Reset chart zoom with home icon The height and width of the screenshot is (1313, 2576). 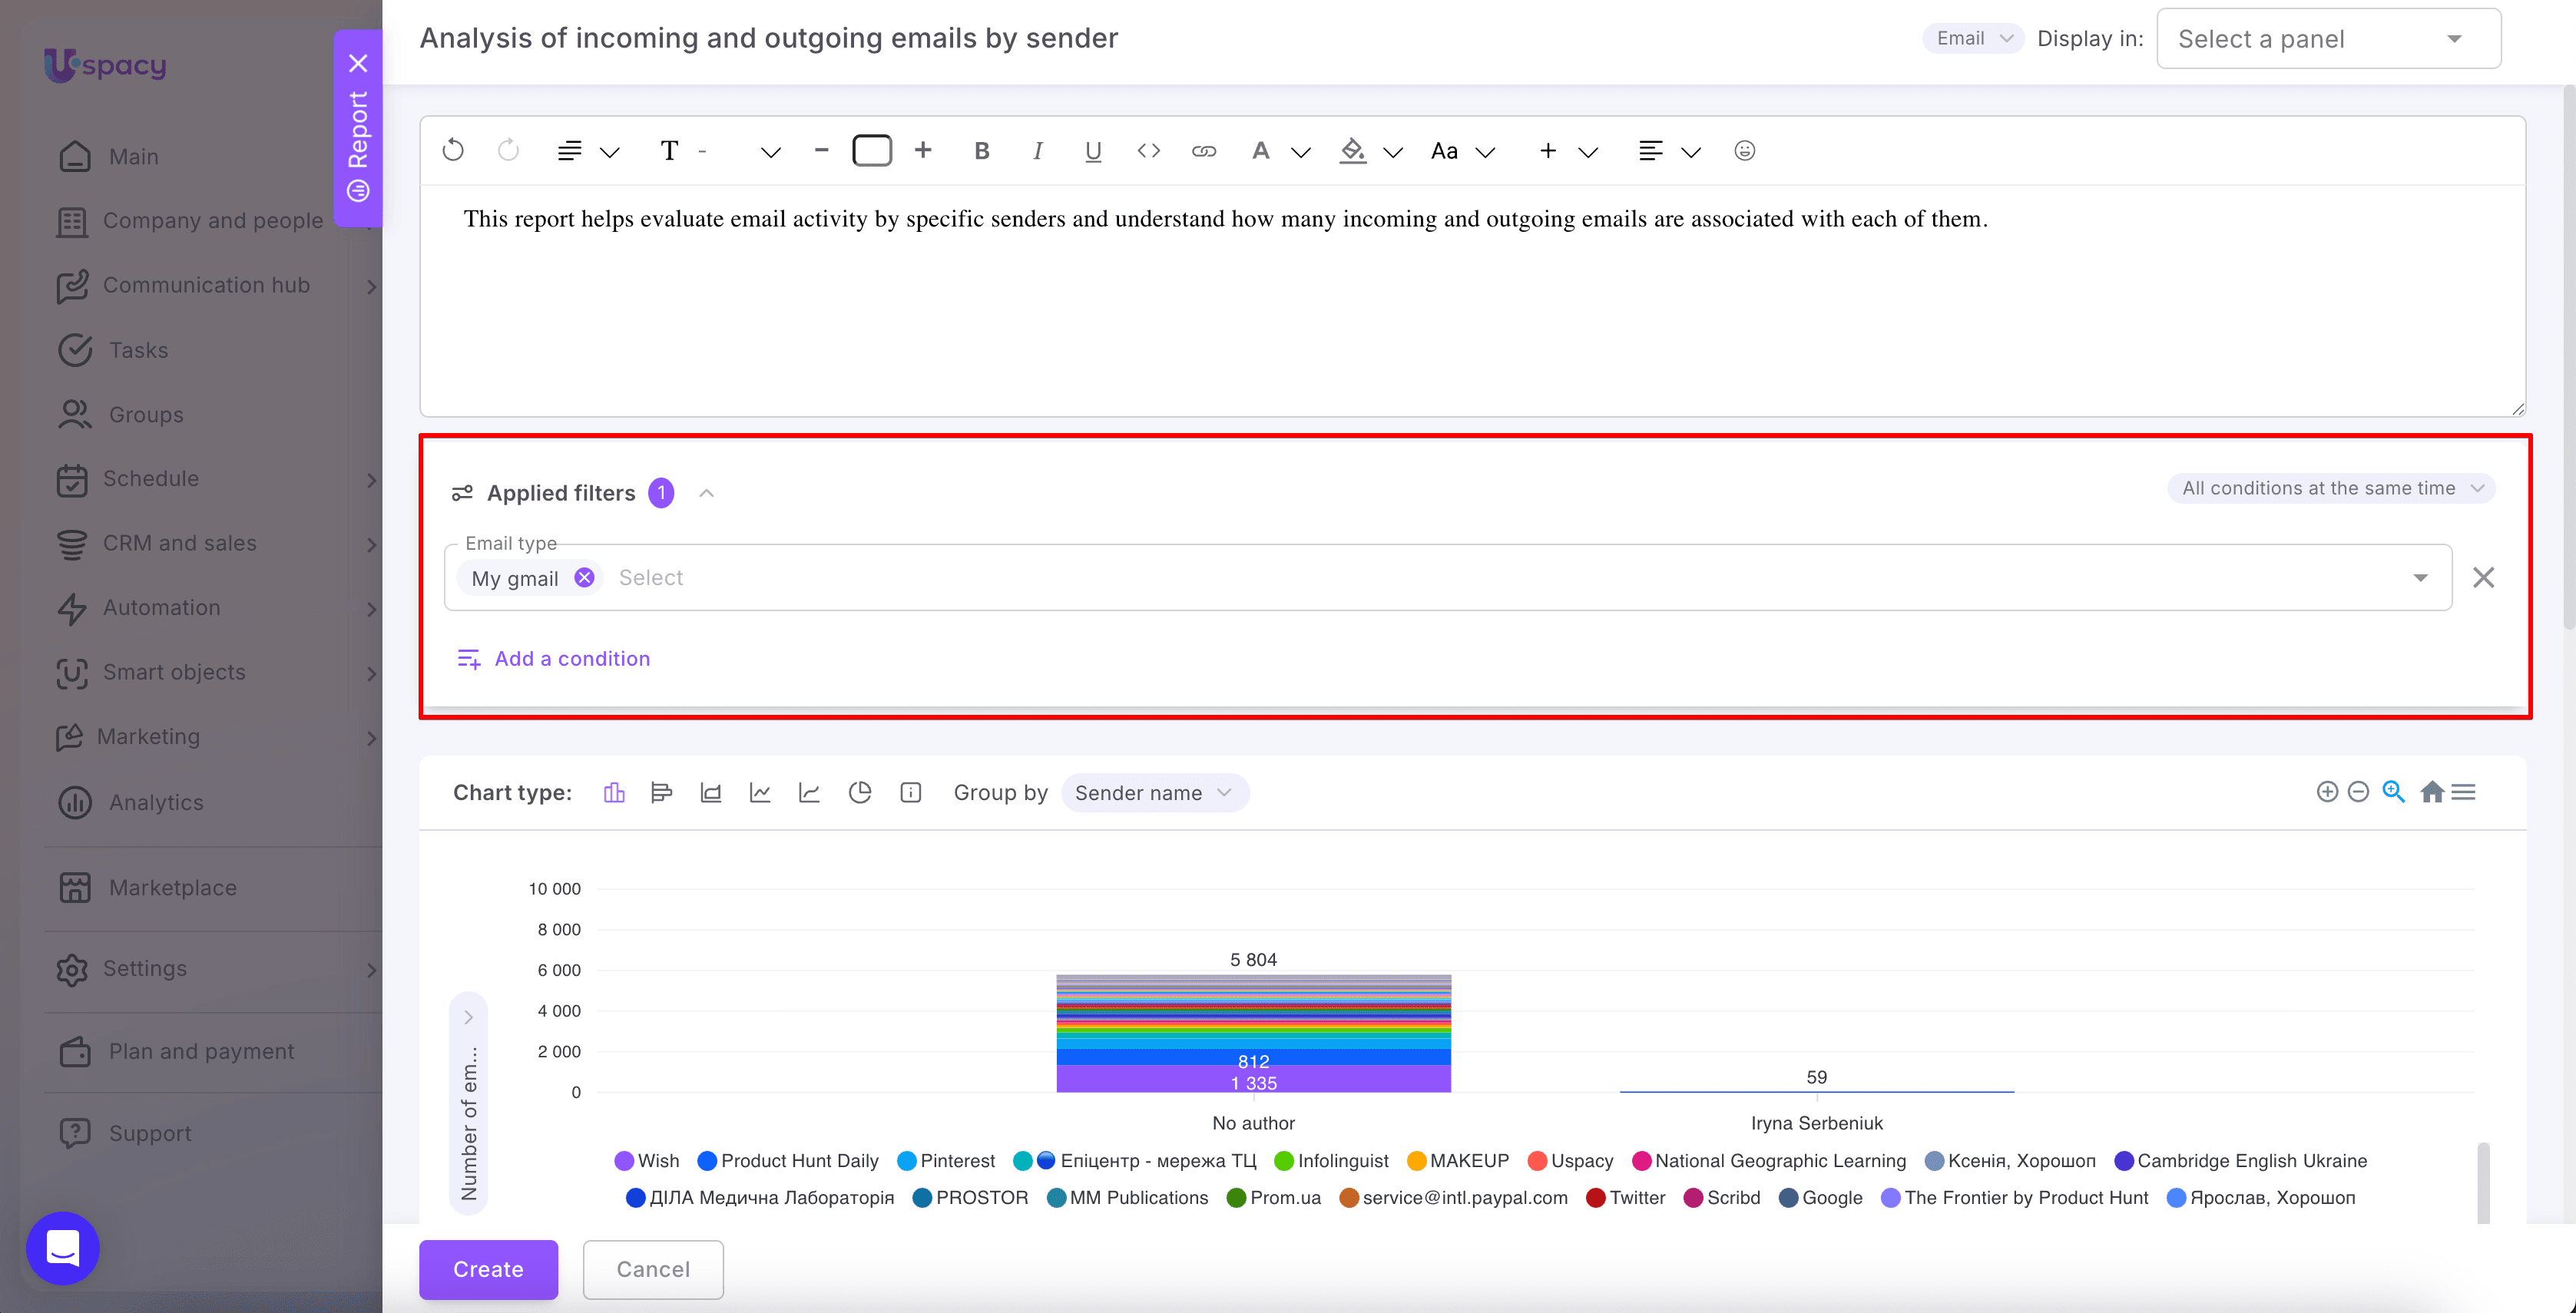(2432, 792)
